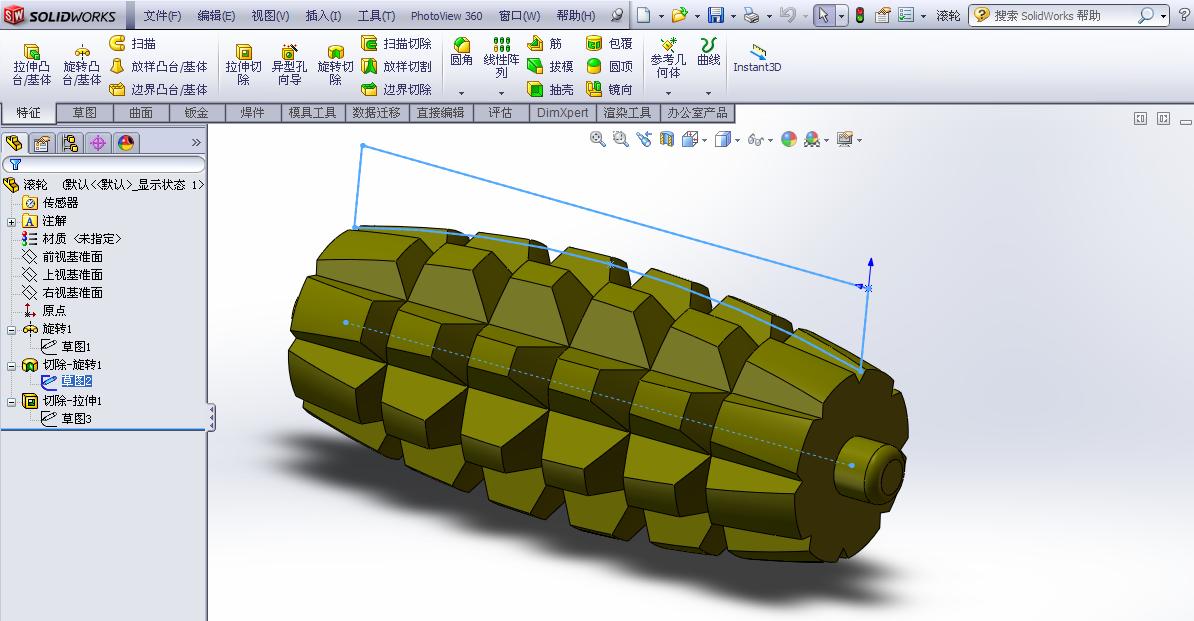This screenshot has width=1194, height=621.
Task: Open the 参考几何体 dropdown arrow
Action: tap(668, 93)
